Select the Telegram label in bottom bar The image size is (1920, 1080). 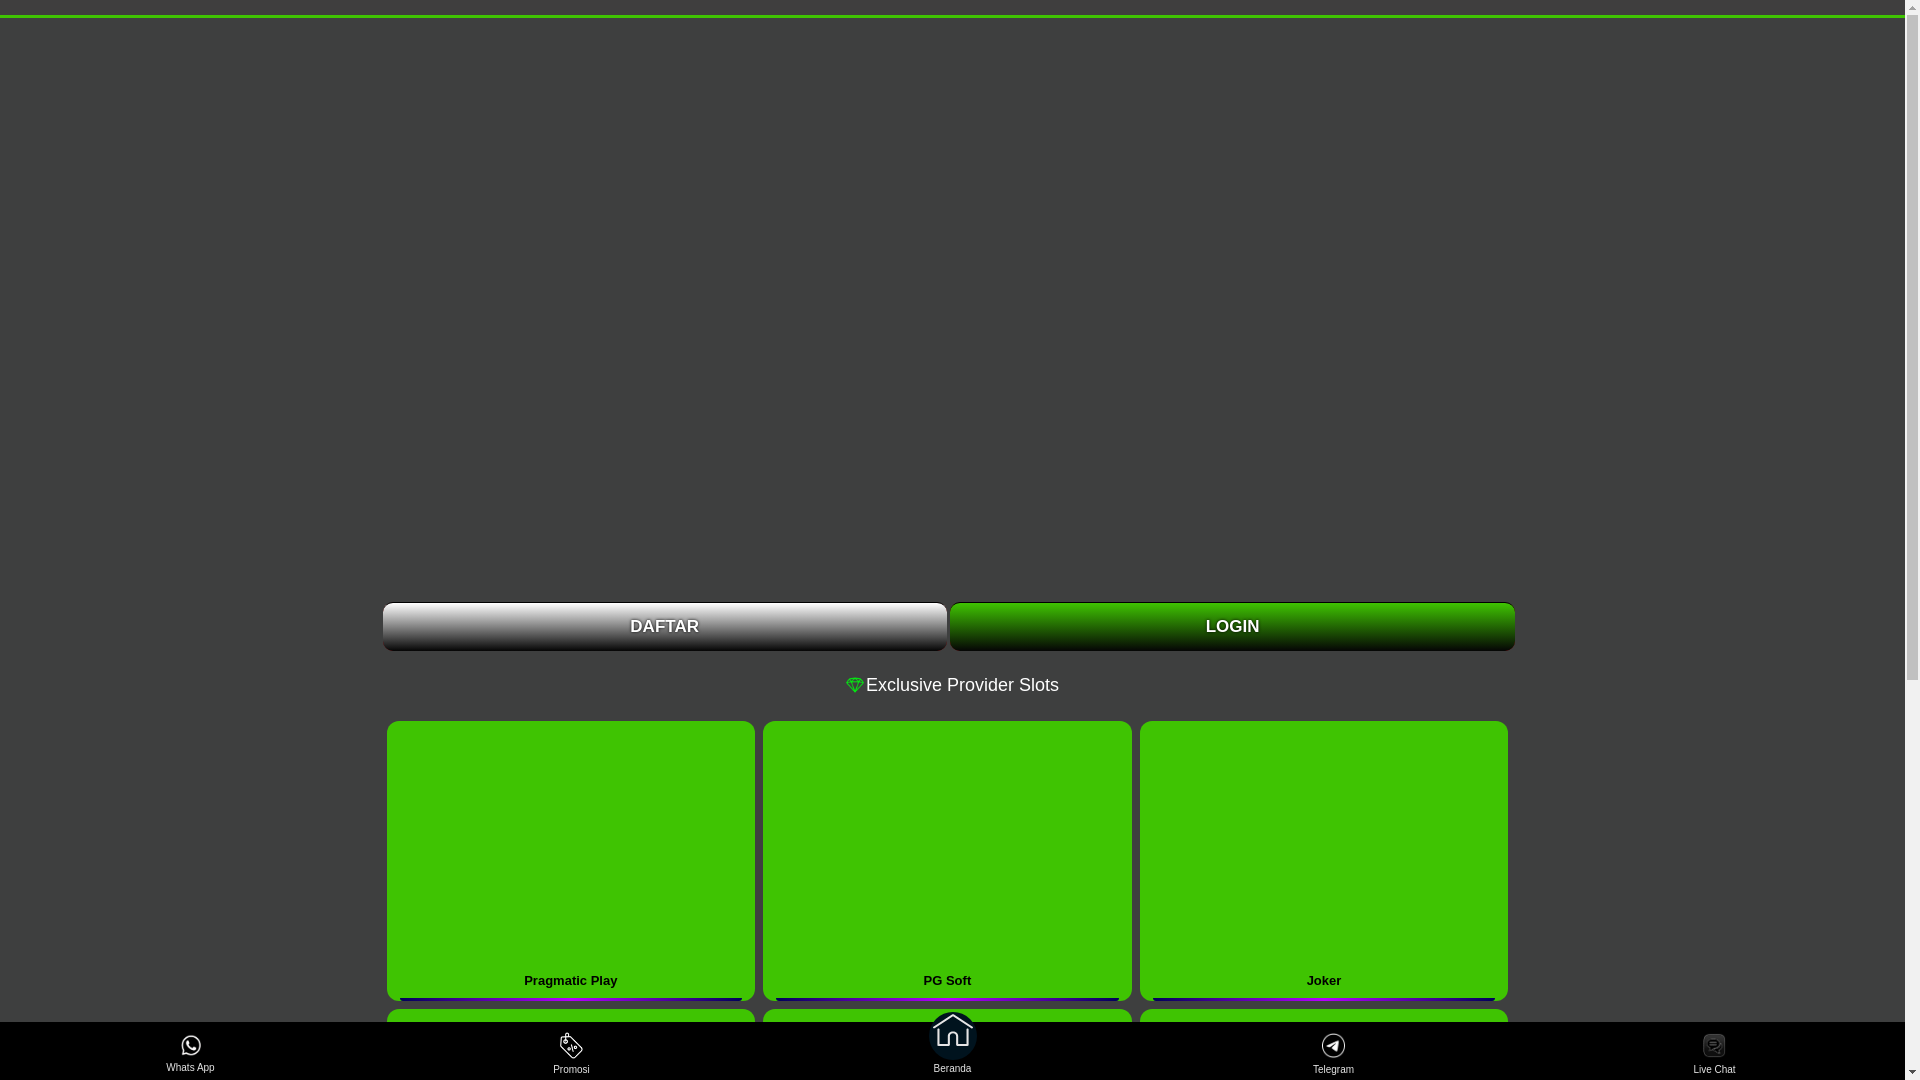(1333, 1070)
